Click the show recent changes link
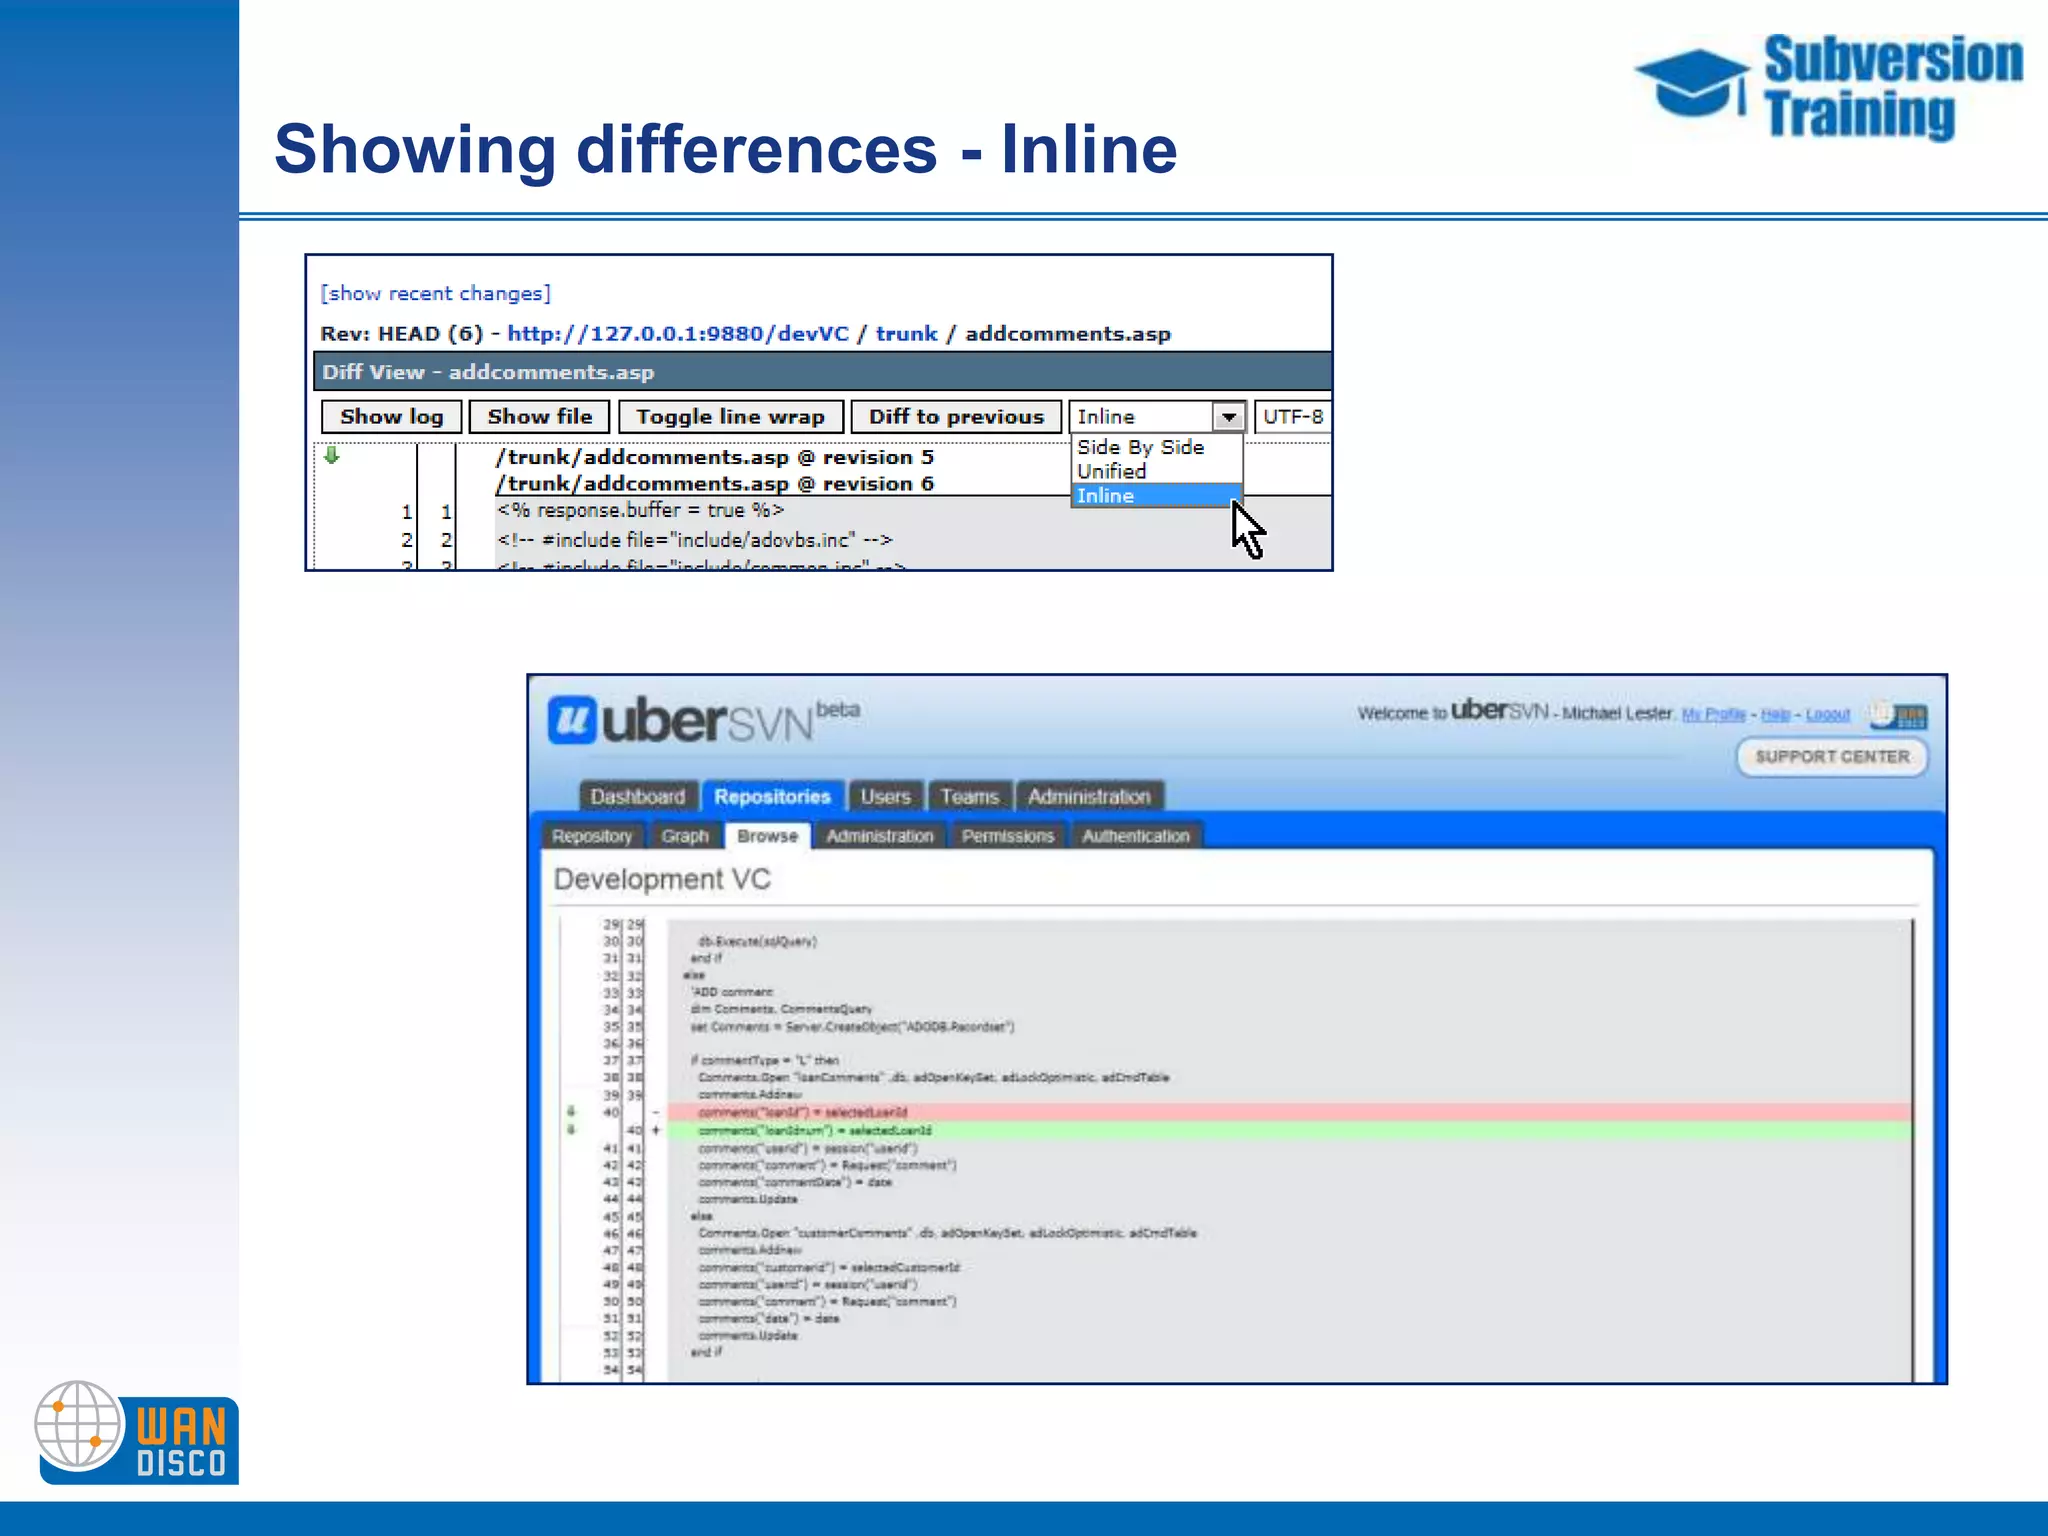 point(436,293)
